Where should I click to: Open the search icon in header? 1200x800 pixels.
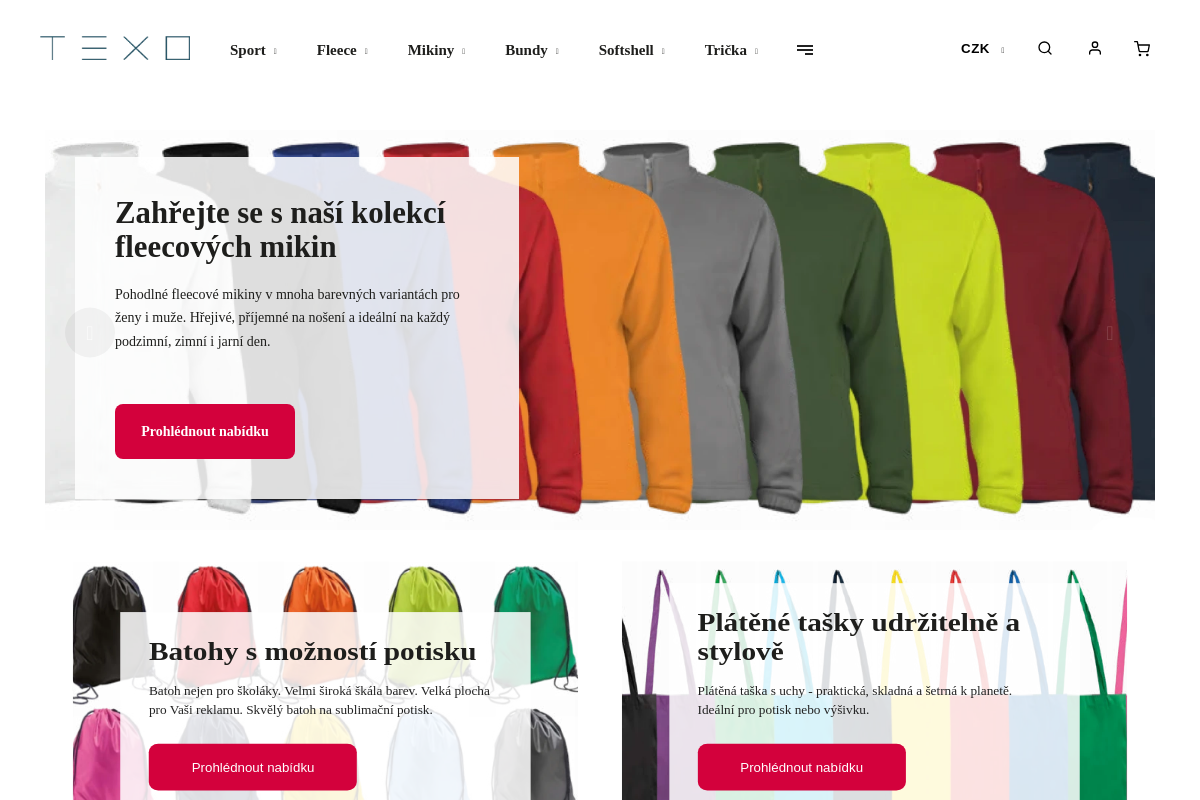click(x=1045, y=48)
